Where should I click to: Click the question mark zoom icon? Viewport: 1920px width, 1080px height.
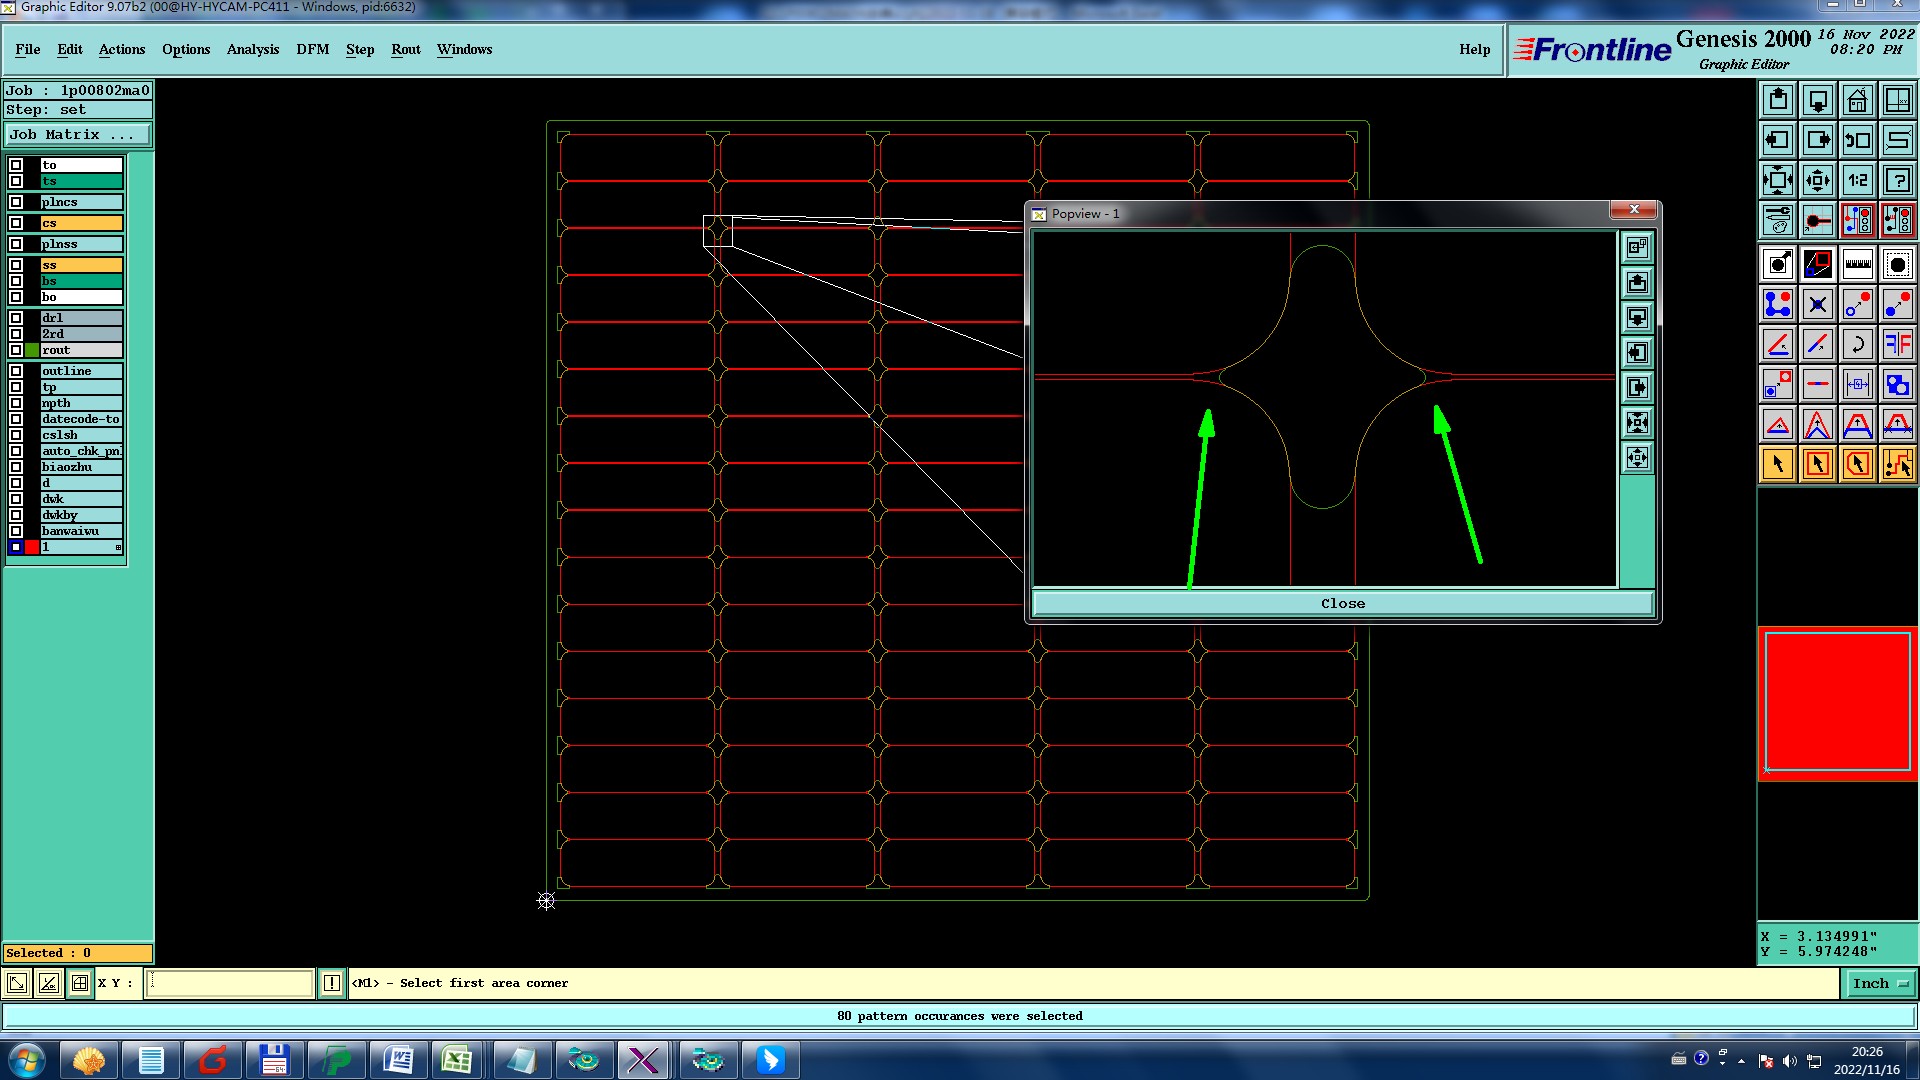(x=1897, y=180)
